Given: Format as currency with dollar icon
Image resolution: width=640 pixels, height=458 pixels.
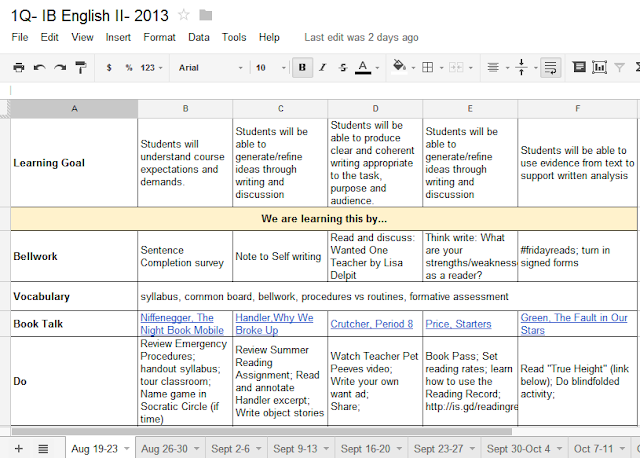Looking at the screenshot, I should (109, 68).
